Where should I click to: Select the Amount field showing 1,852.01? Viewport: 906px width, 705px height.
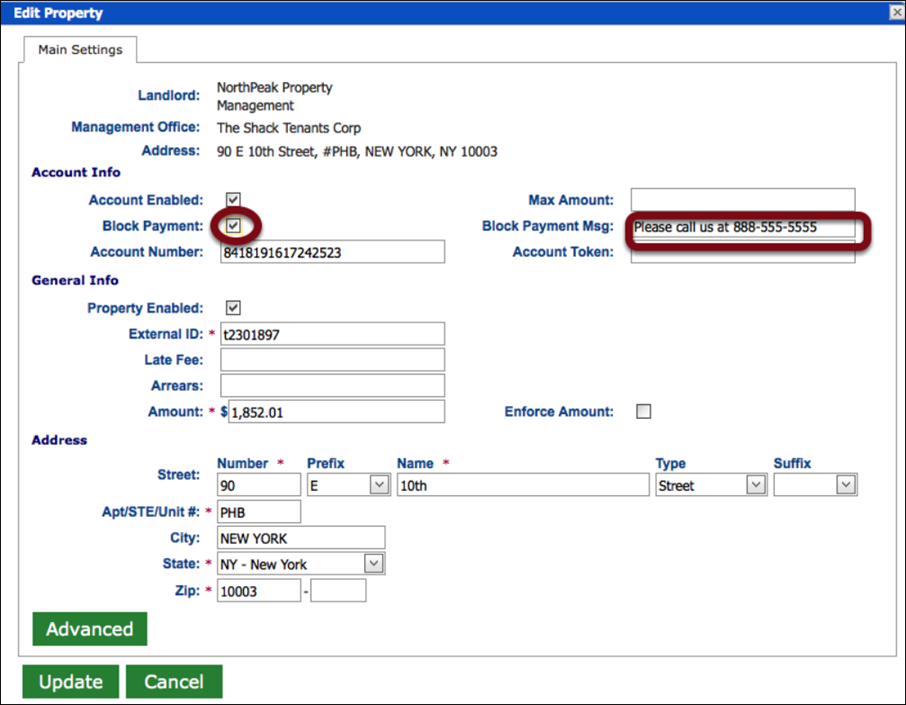[x=335, y=411]
